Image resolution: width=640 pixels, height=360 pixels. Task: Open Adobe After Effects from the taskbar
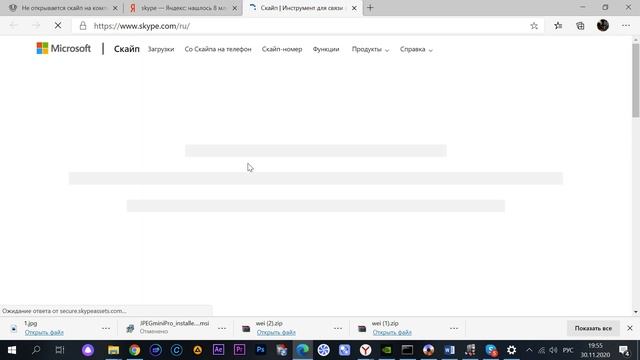point(218,350)
